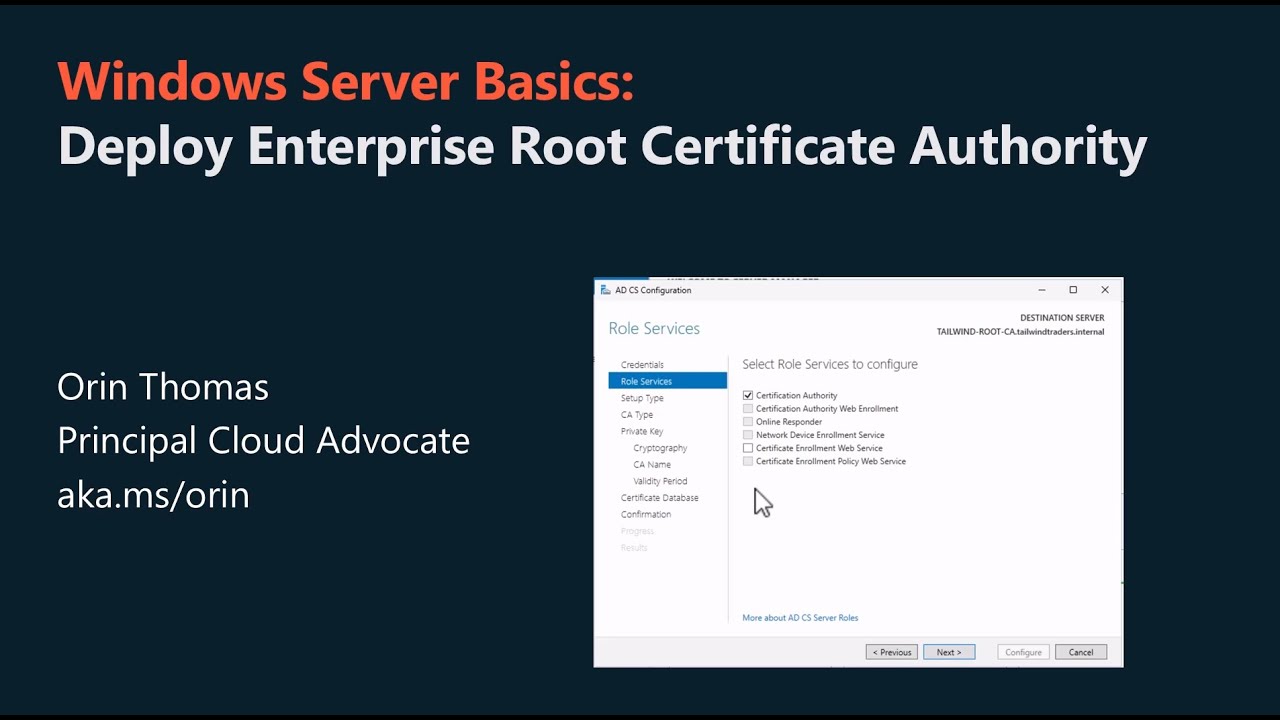Click the Orin Thomas name
This screenshot has width=1280, height=720.
[x=163, y=387]
